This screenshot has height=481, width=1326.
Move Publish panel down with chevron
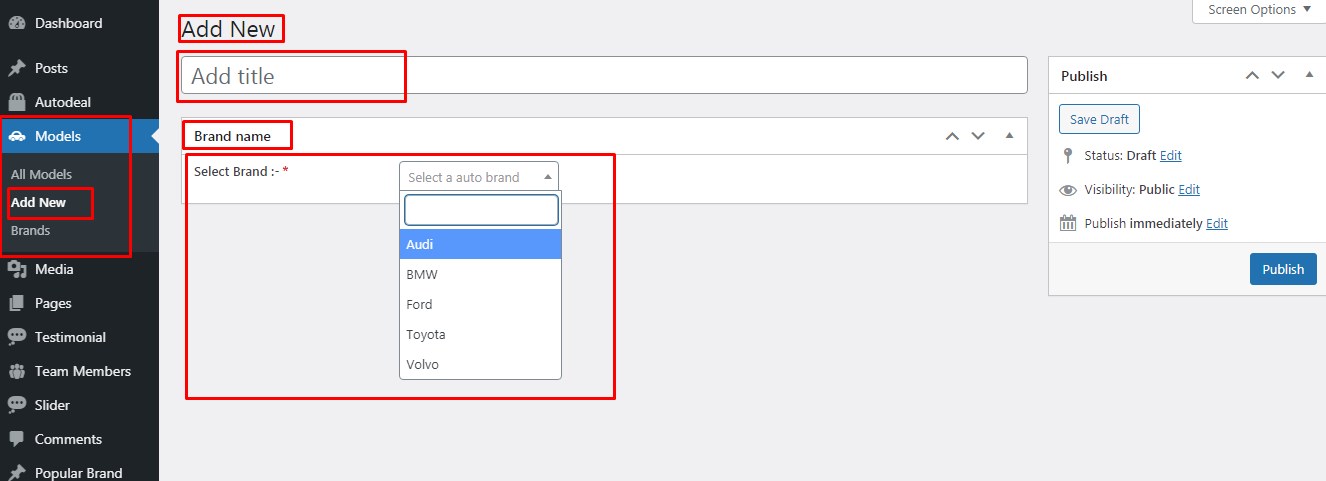[1278, 75]
